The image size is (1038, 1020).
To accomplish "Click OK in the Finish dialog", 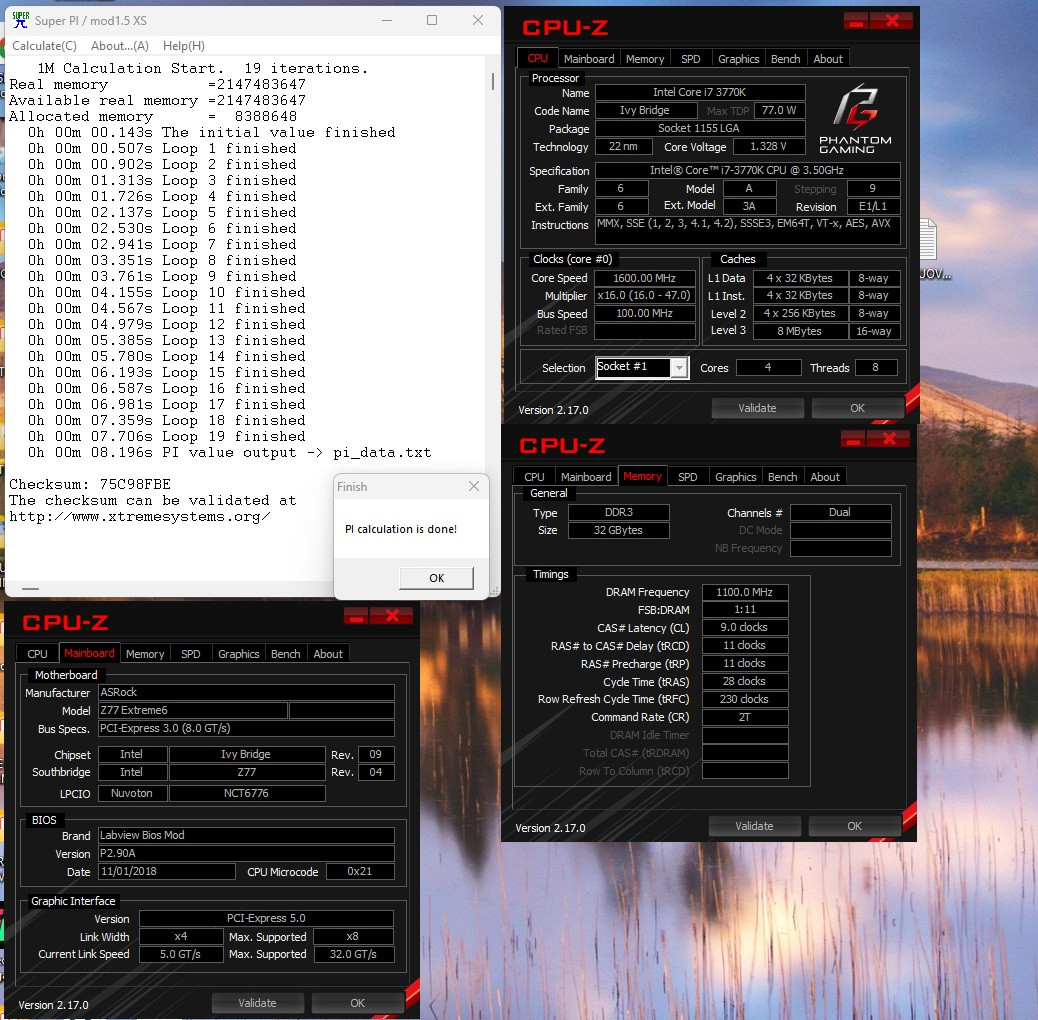I will [436, 578].
